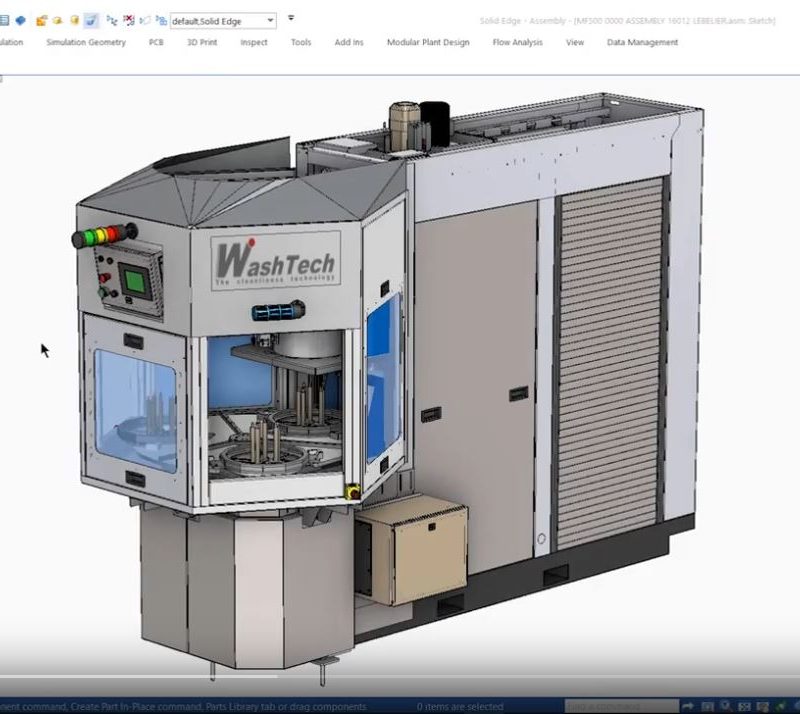This screenshot has width=800, height=714.
Task: Click the list icon at the toolbar's left edge
Action: pos(4,20)
